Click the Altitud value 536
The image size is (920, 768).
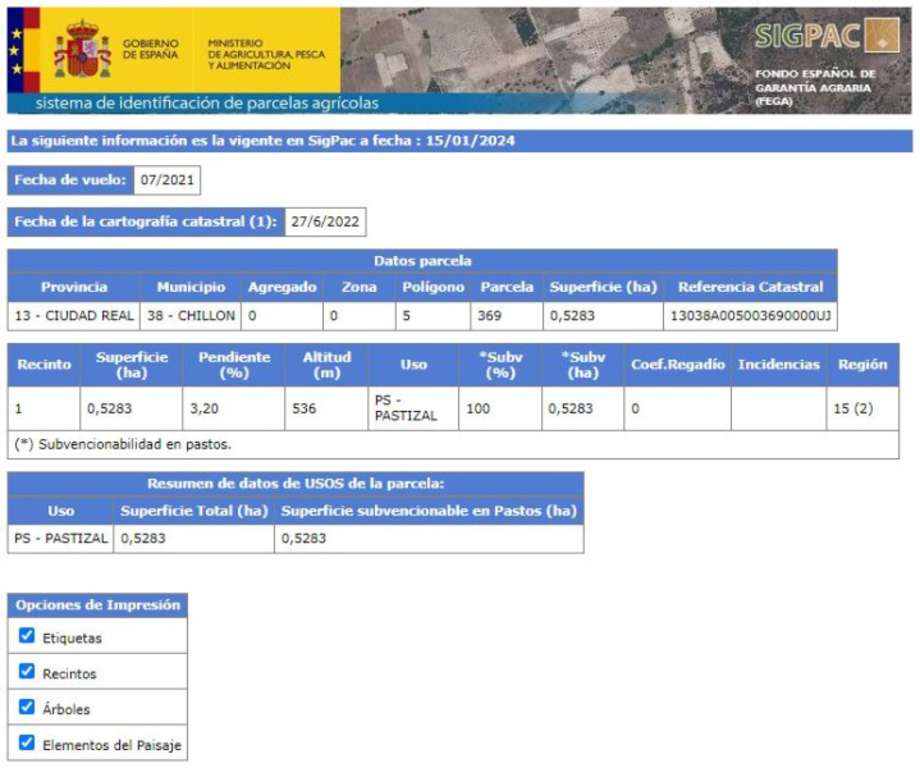tap(303, 409)
